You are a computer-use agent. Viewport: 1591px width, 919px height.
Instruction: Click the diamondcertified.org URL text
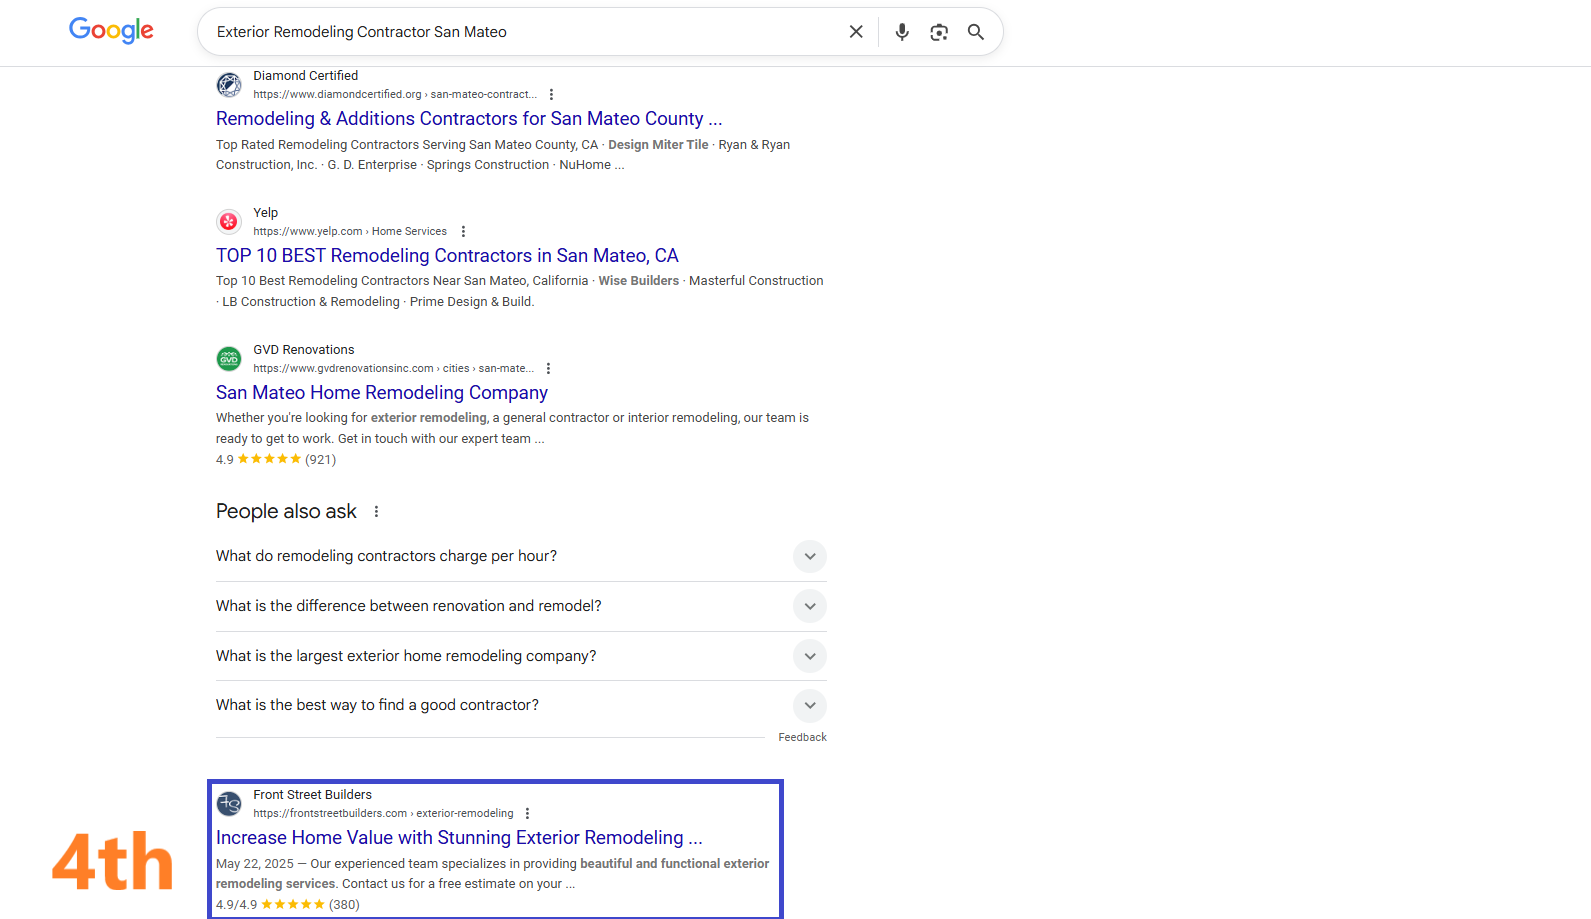[395, 94]
